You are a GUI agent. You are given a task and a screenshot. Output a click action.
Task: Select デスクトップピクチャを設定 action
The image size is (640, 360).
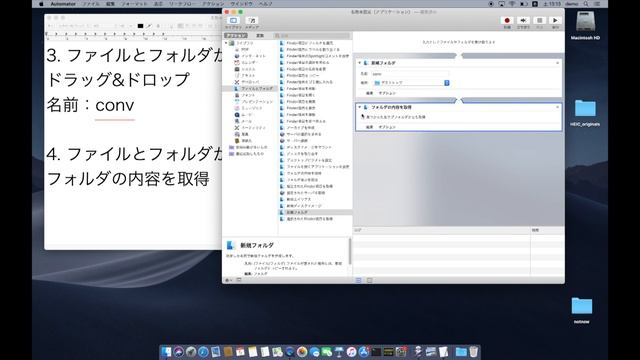(x=309, y=160)
